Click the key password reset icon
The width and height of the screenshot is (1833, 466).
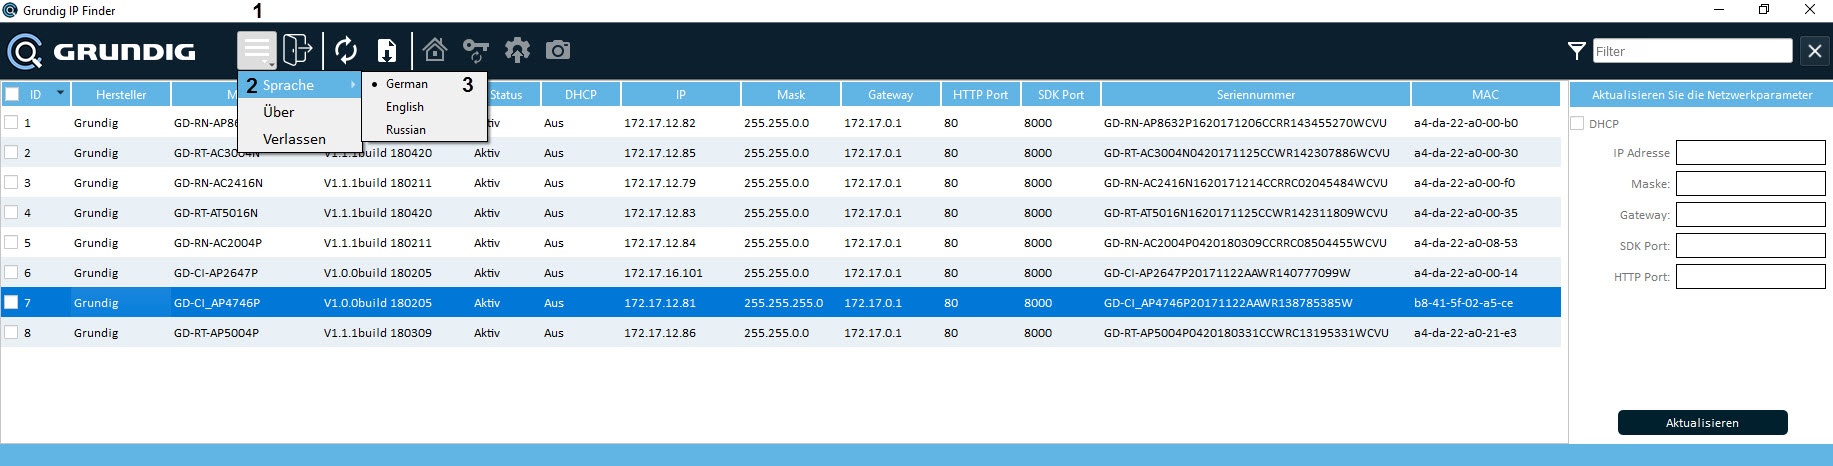(x=476, y=50)
